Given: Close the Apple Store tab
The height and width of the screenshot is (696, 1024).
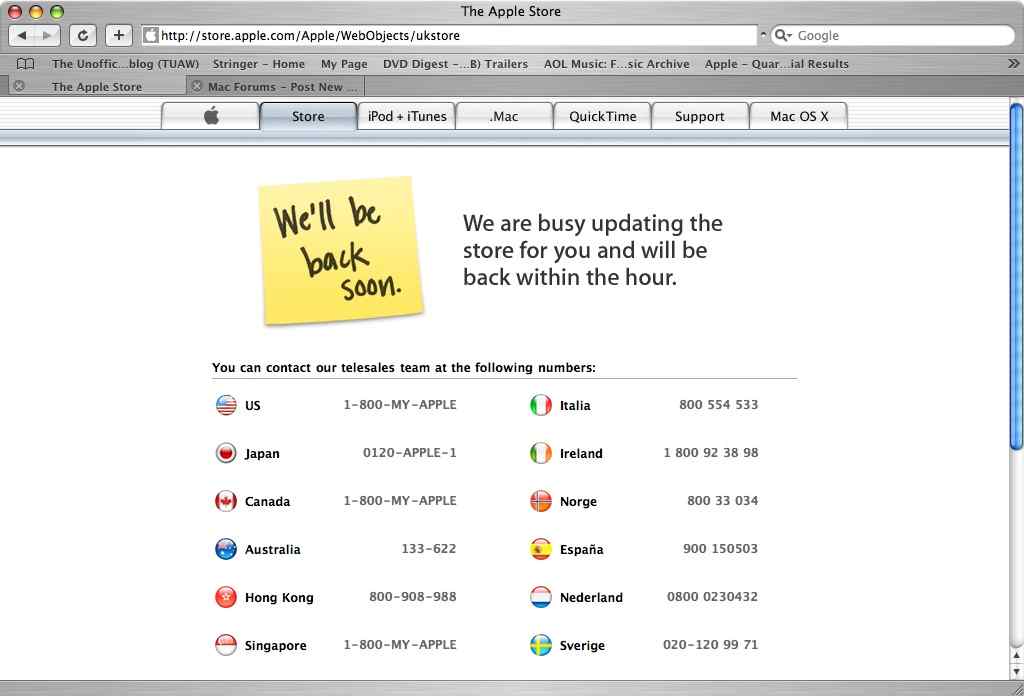Looking at the screenshot, I should click(19, 86).
